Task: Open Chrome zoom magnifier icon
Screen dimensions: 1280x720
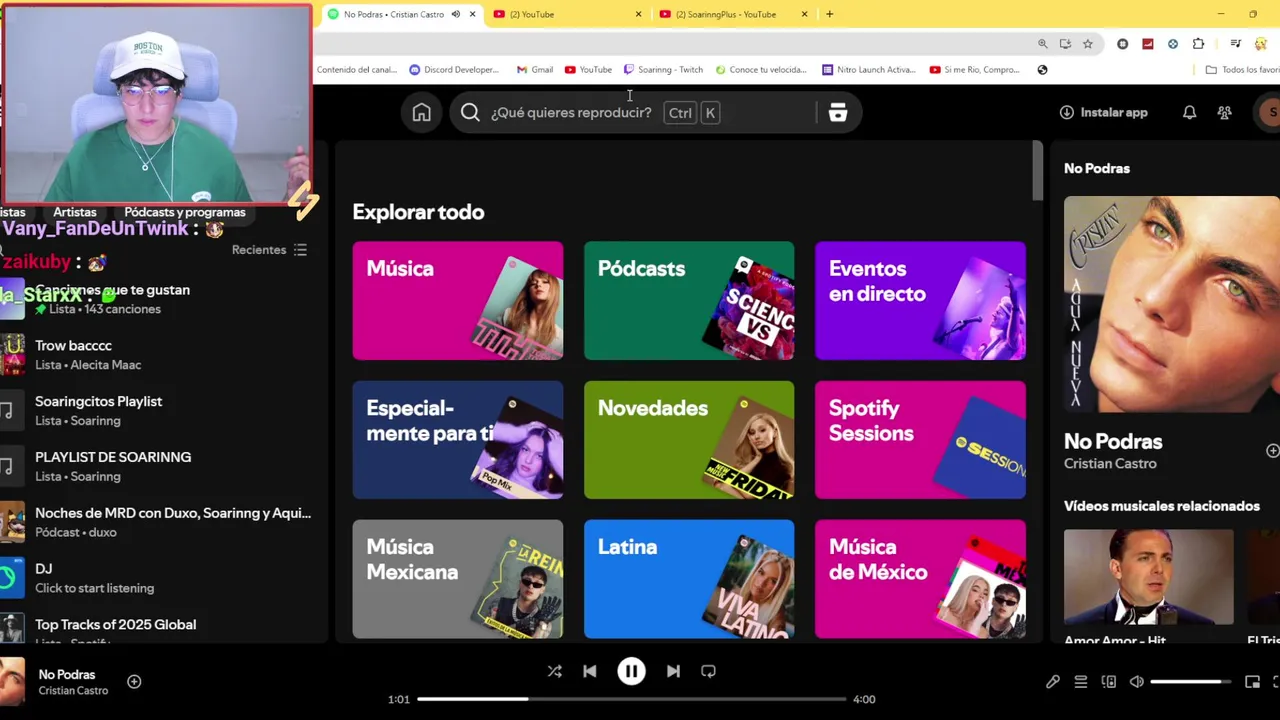Action: click(1042, 44)
